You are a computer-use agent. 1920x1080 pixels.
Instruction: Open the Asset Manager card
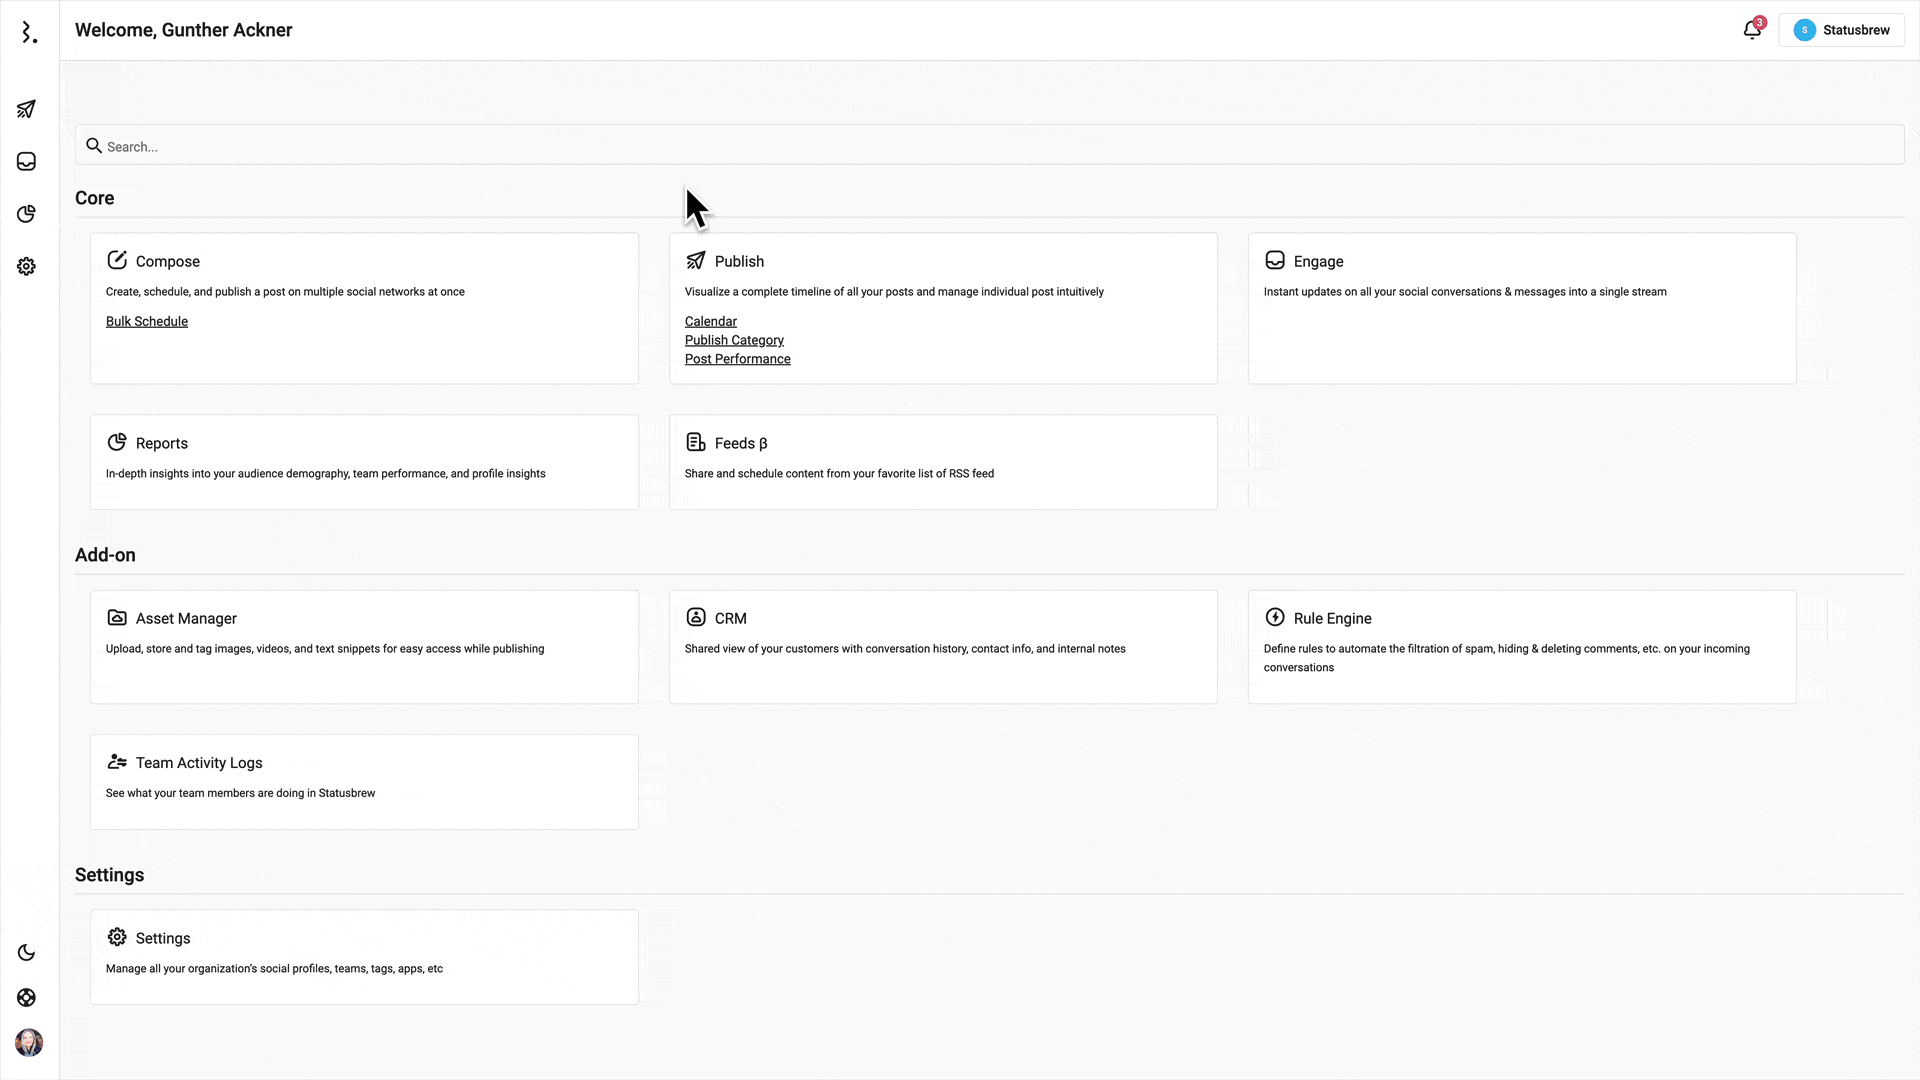pyautogui.click(x=363, y=646)
